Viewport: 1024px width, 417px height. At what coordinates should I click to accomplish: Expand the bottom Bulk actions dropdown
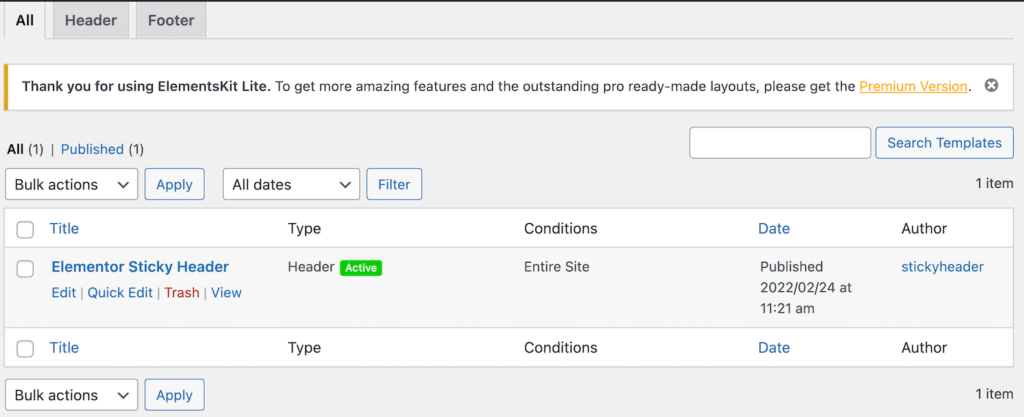click(x=72, y=395)
